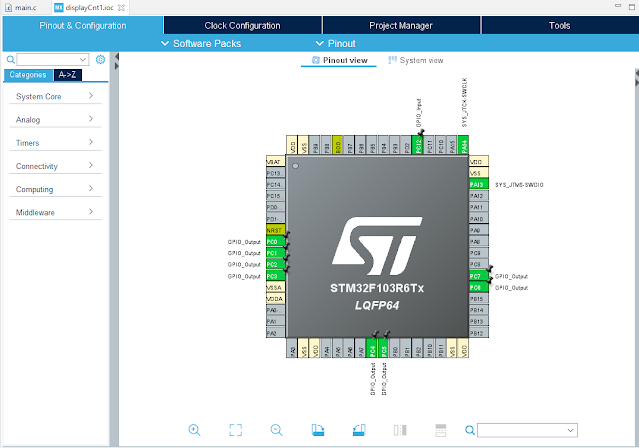
Task: Switch the peripheral list to A->Z sorting
Action: point(68,75)
